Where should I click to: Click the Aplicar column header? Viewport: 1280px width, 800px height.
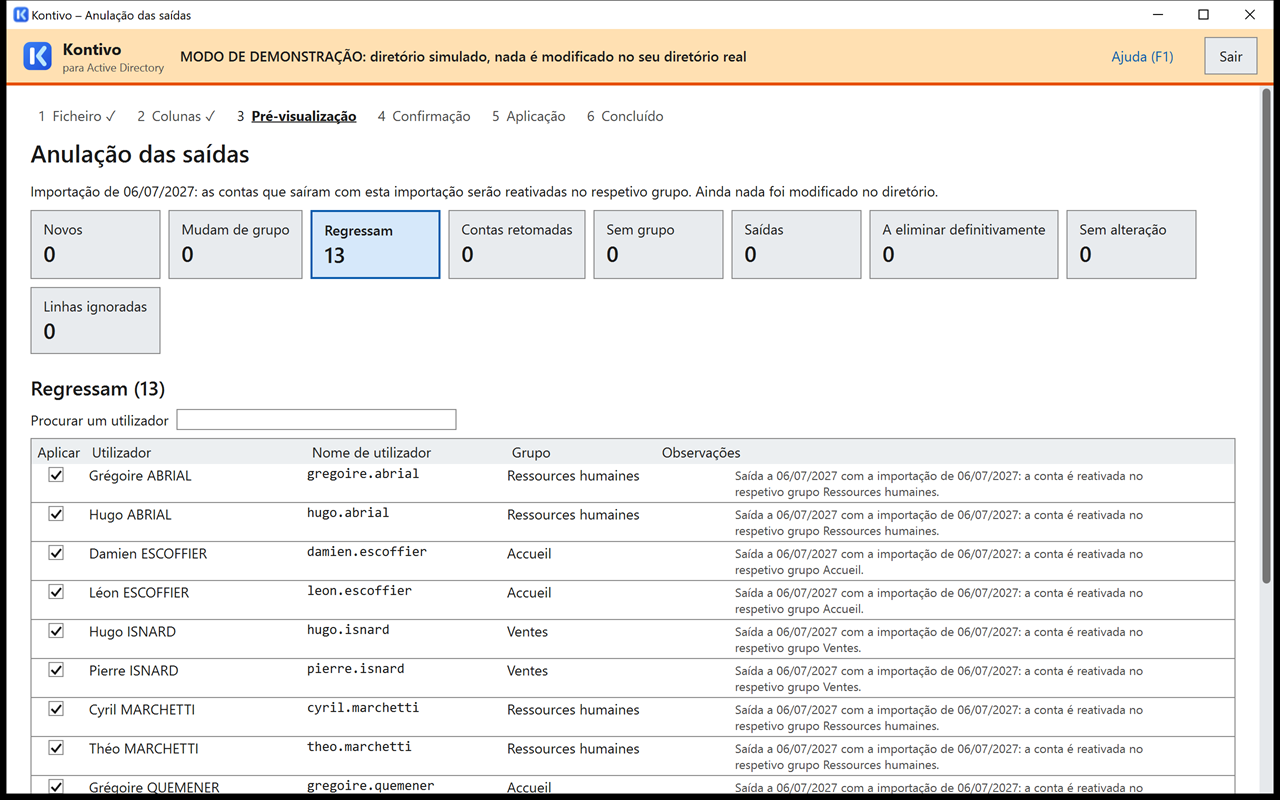59,453
